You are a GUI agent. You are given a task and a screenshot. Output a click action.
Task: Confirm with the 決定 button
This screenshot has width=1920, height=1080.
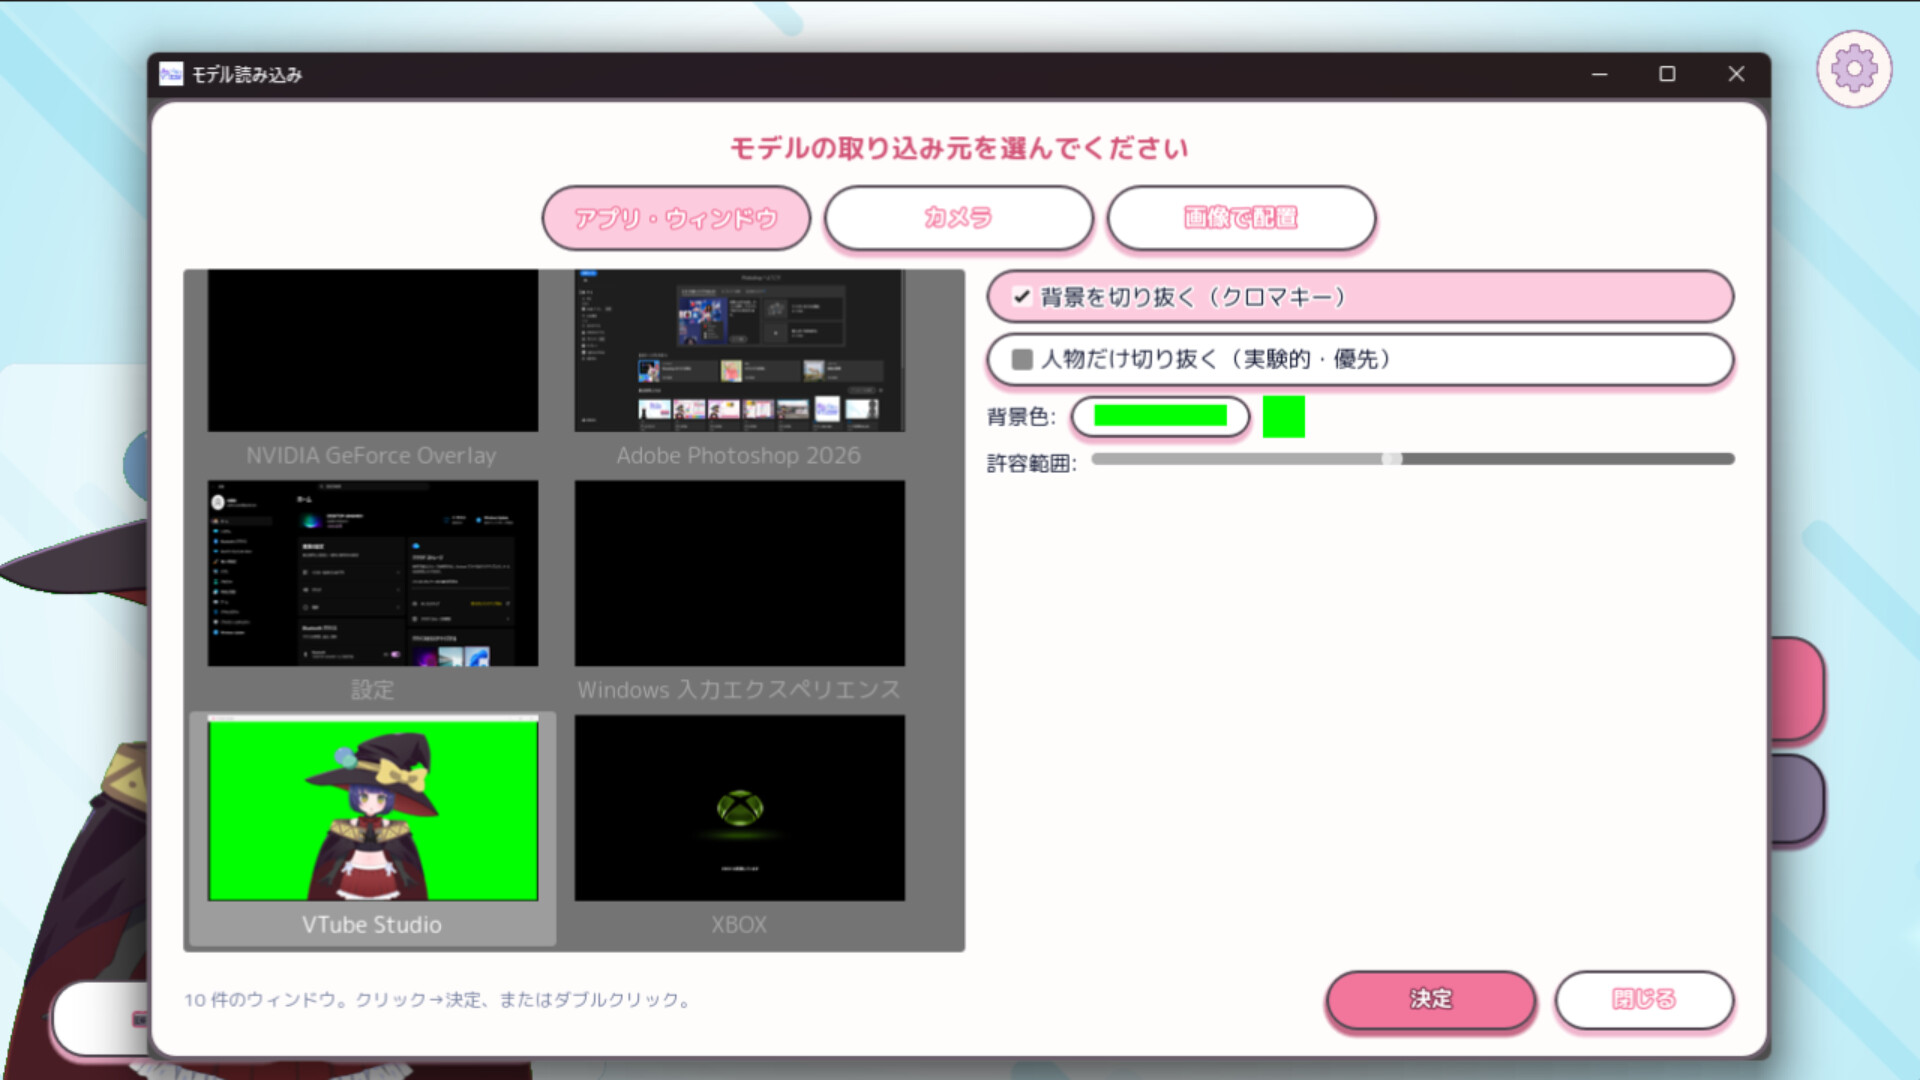pos(1431,999)
